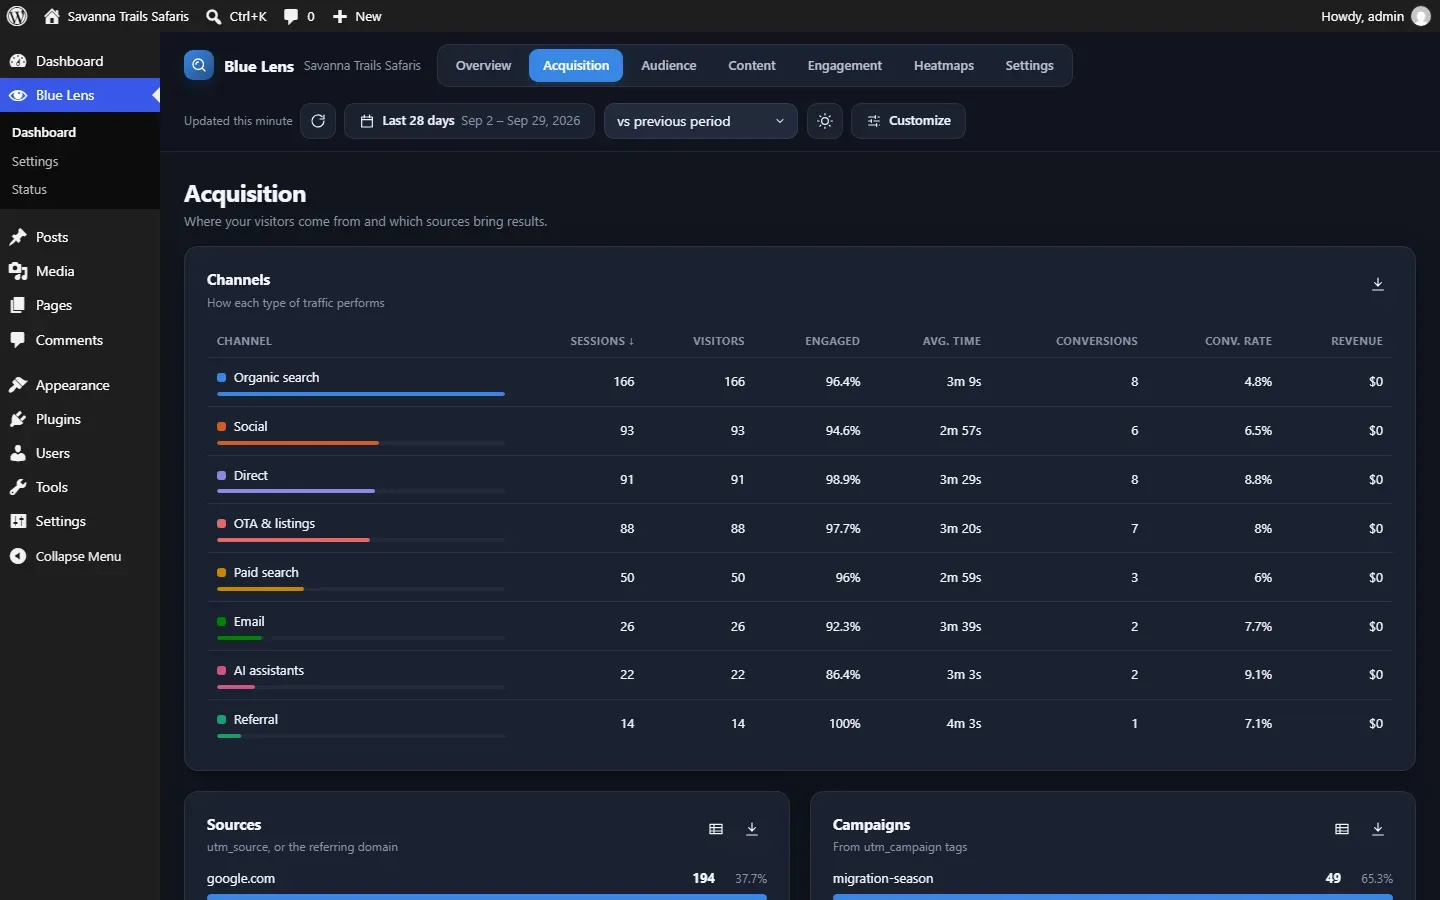
Task: Click the admin user avatar
Action: (1421, 16)
